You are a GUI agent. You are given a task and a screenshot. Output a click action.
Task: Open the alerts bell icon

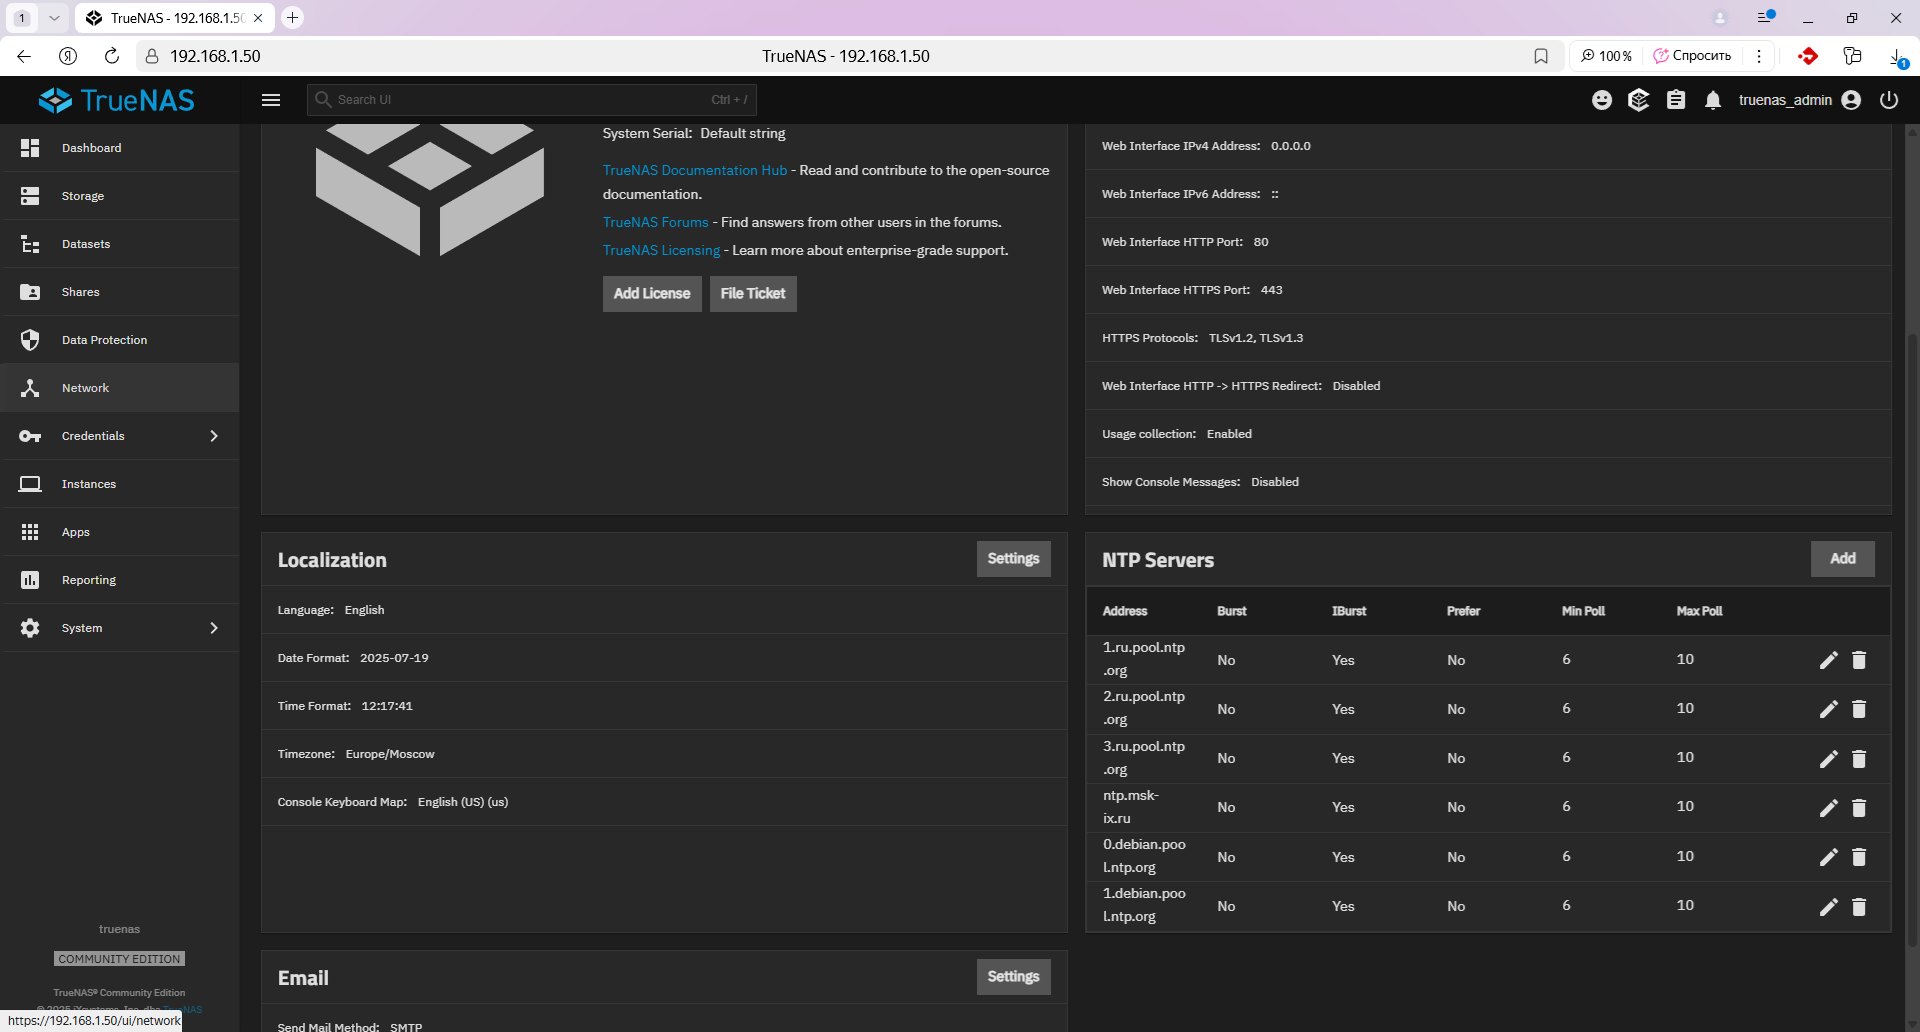click(1713, 100)
